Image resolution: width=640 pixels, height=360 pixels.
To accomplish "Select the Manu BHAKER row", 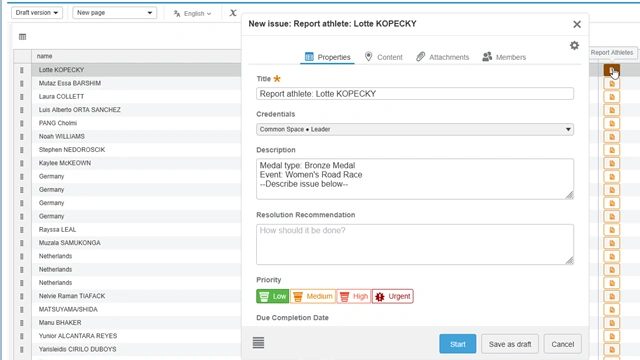I will click(x=136, y=322).
